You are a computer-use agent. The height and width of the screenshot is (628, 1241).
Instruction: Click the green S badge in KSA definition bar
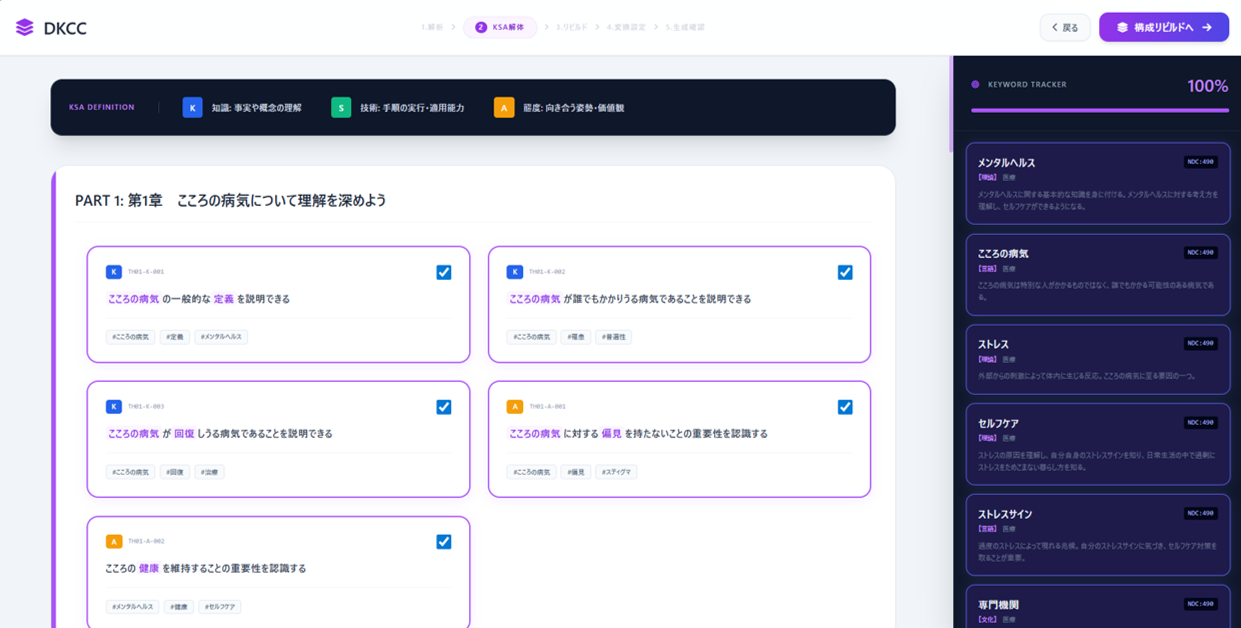point(341,107)
